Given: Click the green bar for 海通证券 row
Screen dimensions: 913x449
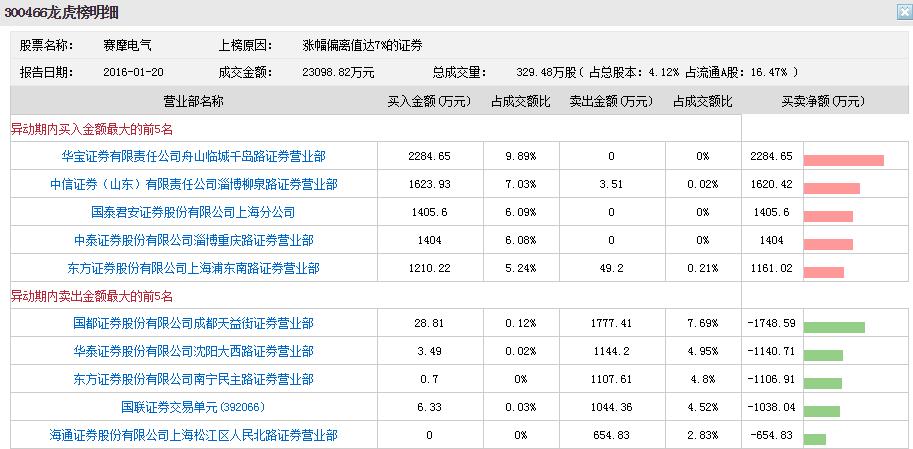Looking at the screenshot, I should click(x=815, y=439).
